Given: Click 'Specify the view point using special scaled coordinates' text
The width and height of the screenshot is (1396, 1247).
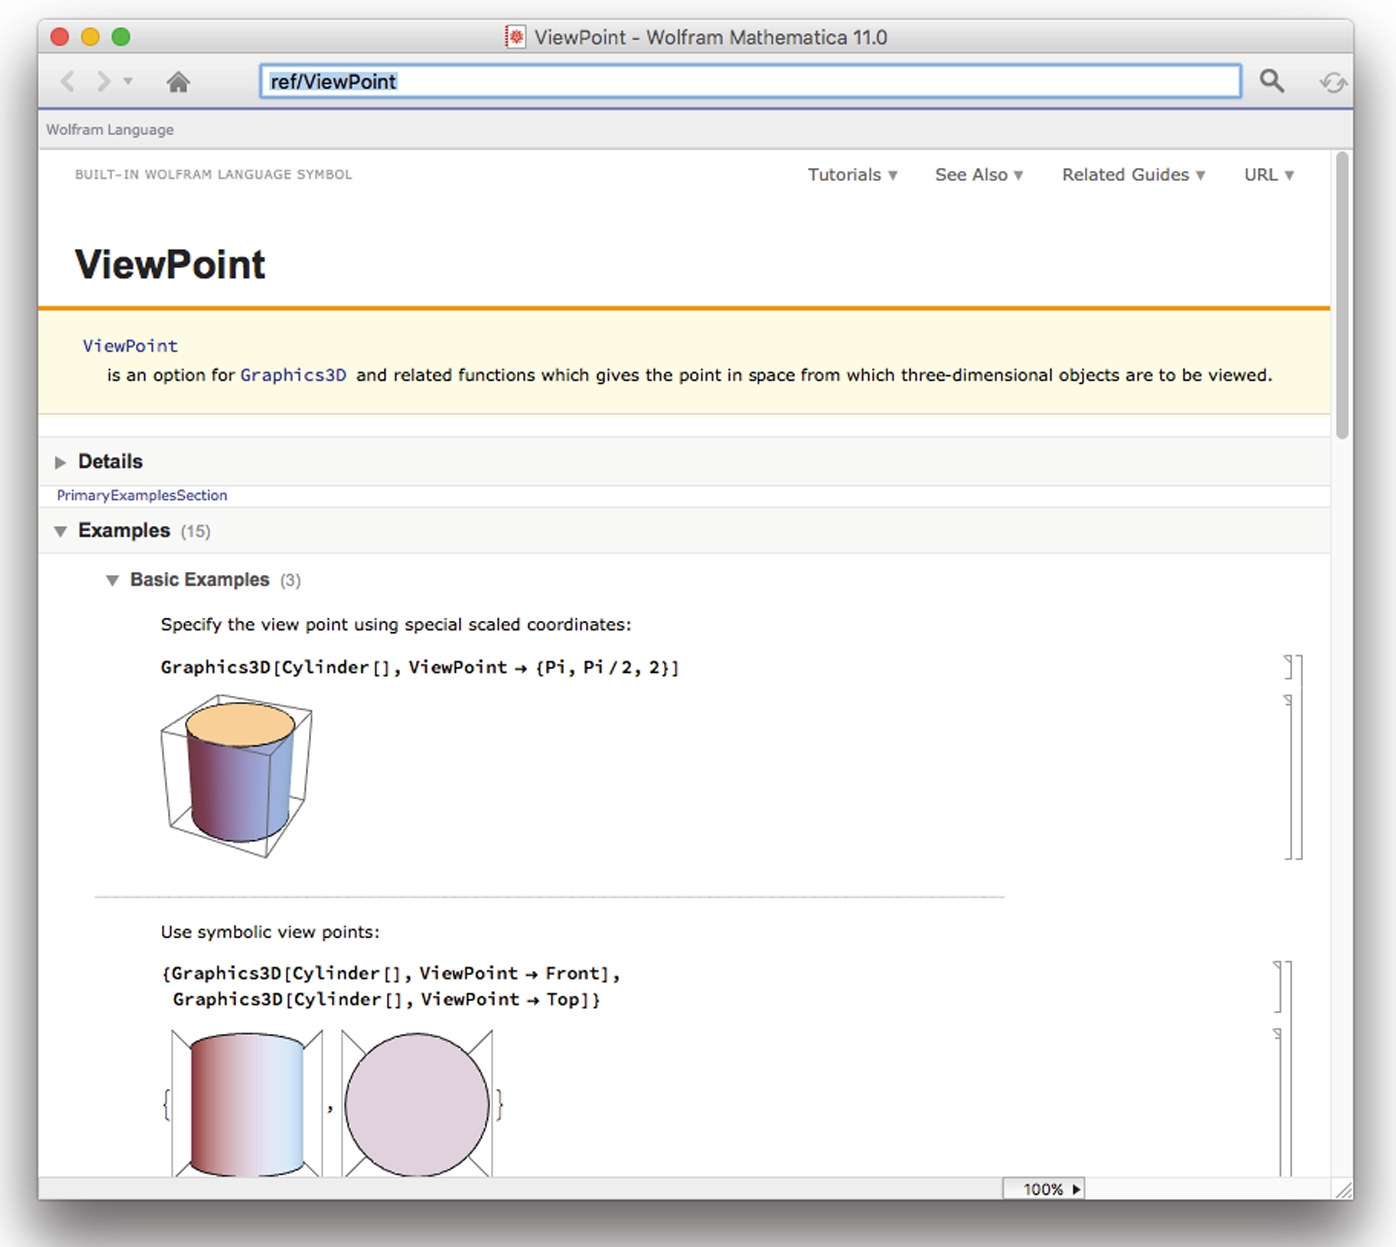Looking at the screenshot, I should coord(396,625).
